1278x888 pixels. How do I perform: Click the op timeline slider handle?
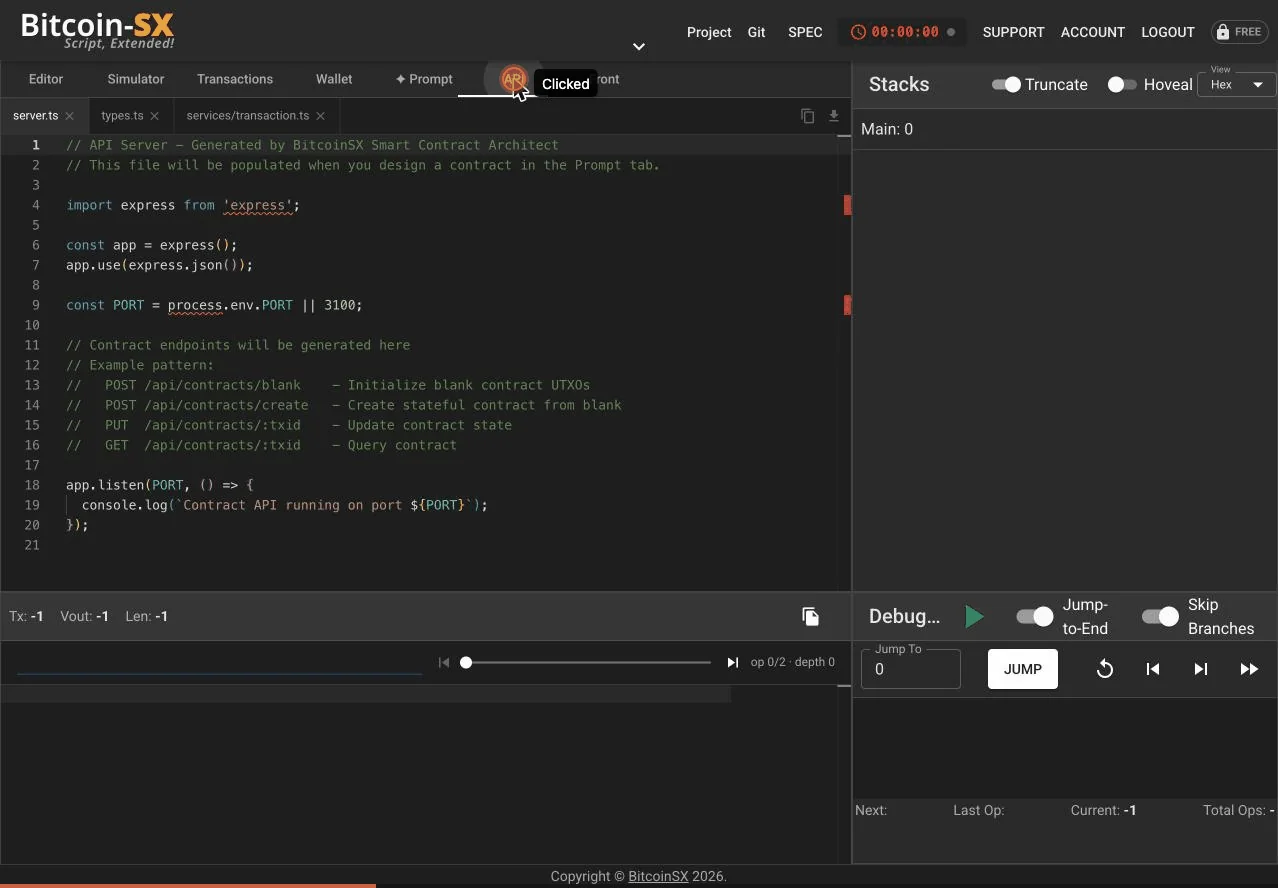pyautogui.click(x=466, y=662)
